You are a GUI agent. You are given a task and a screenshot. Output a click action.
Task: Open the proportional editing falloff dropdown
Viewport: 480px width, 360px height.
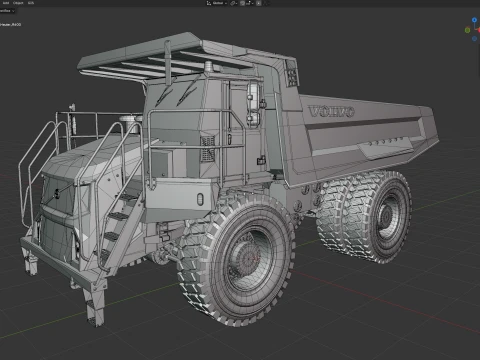click(x=266, y=3)
